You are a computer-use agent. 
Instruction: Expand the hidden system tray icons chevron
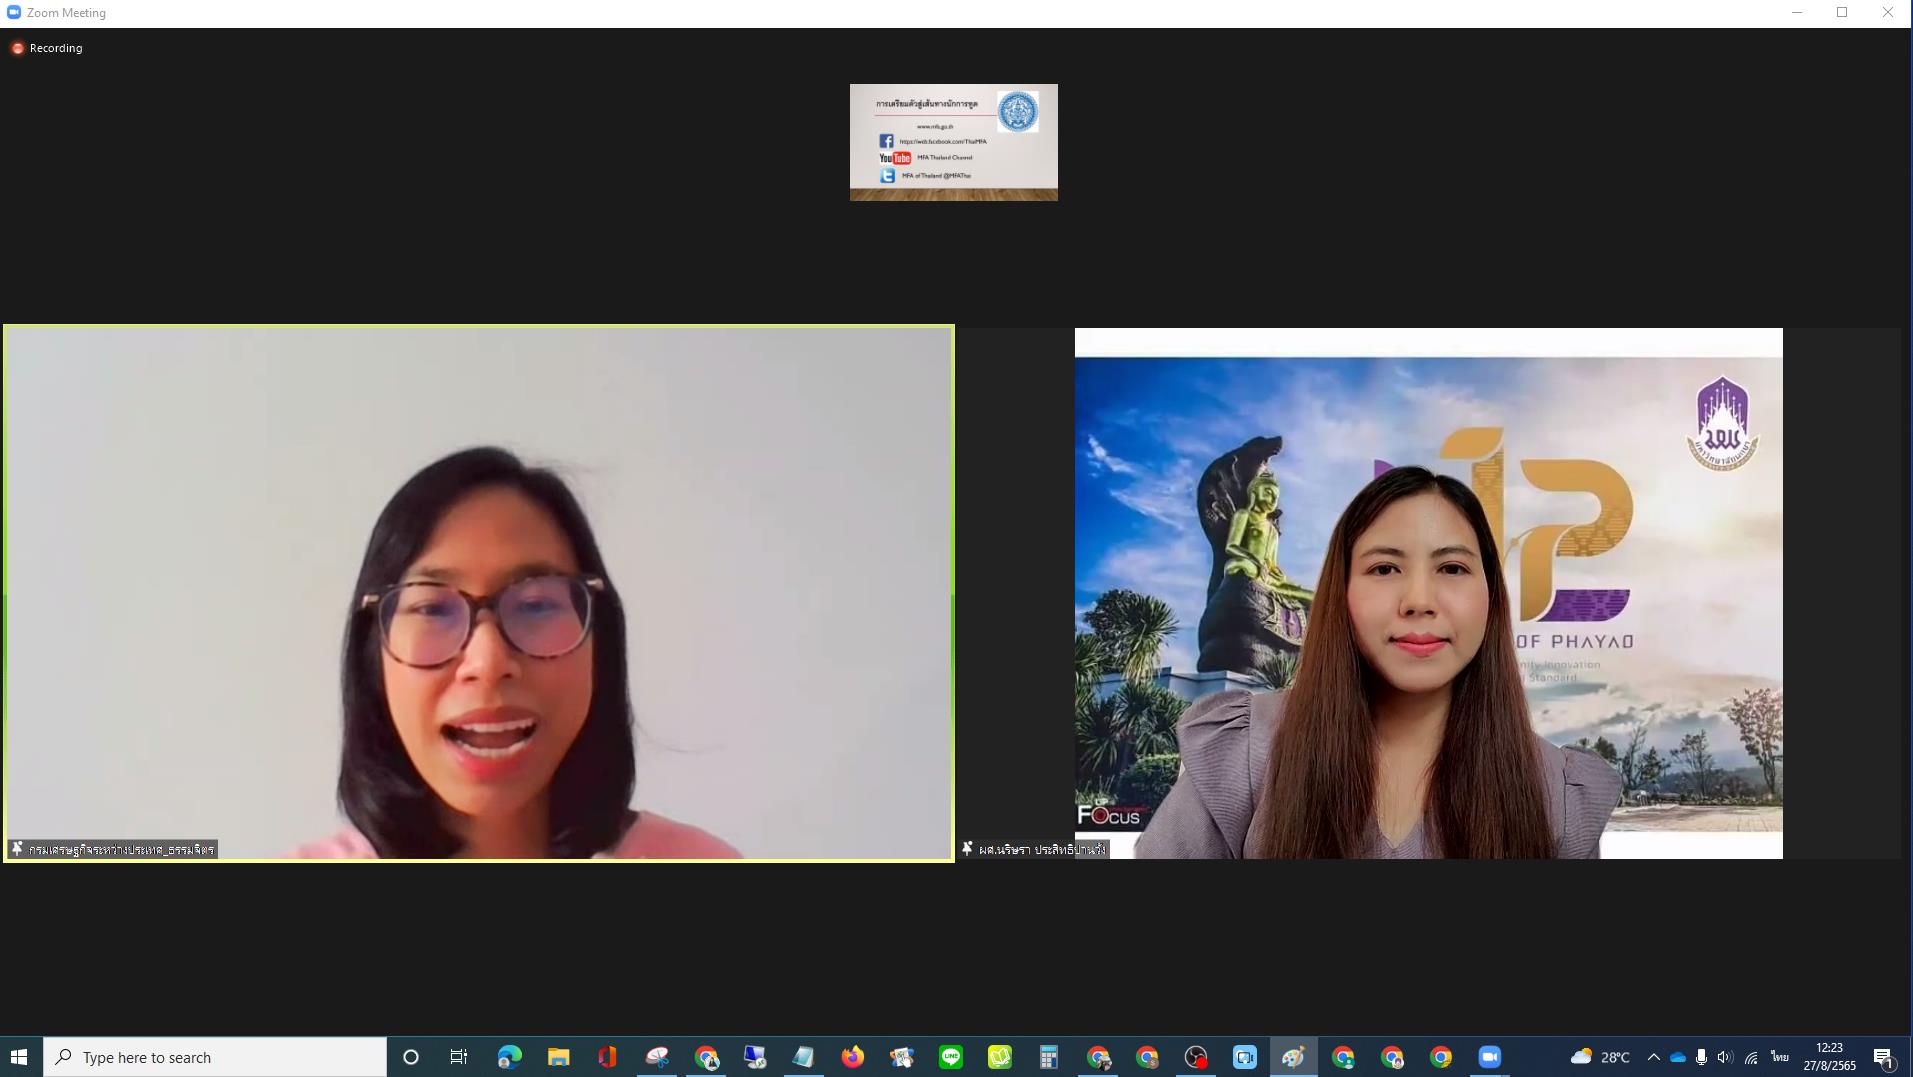[1653, 1057]
